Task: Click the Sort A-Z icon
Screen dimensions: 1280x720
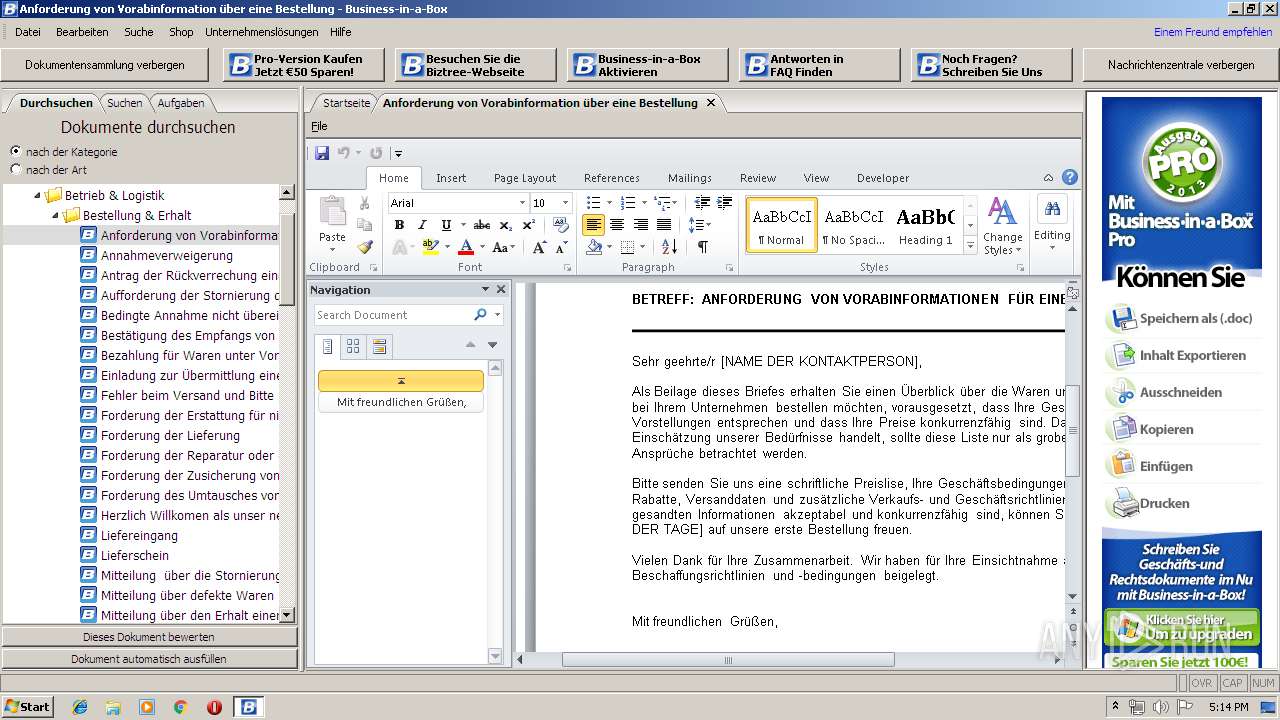Action: pyautogui.click(x=669, y=247)
